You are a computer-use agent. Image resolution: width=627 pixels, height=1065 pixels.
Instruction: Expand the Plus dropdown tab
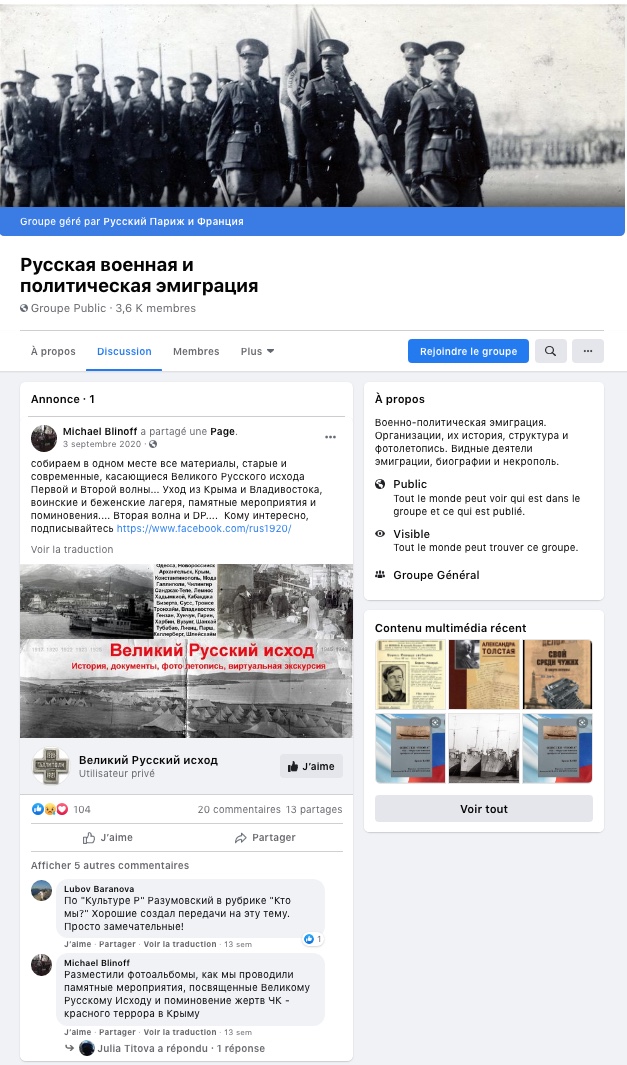click(257, 351)
